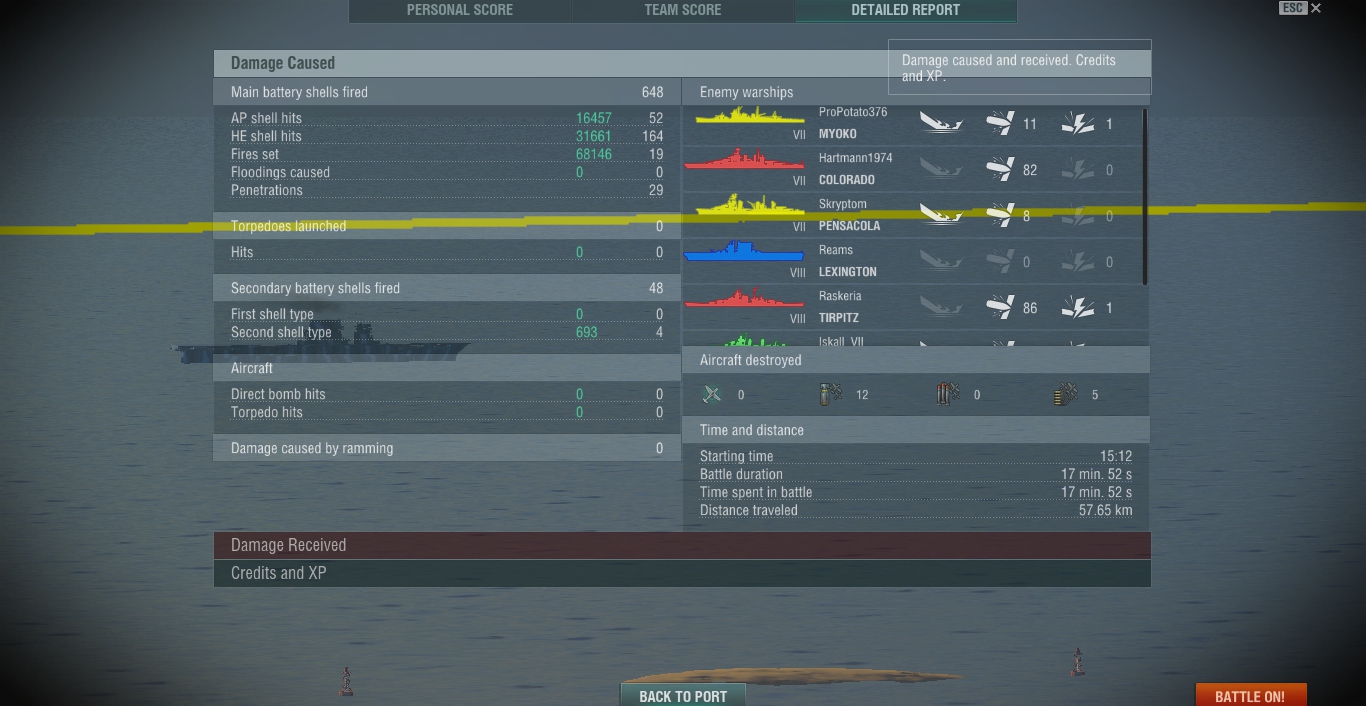Collapse the Damage Caused section header
Image resolution: width=1366 pixels, height=706 pixels.
point(551,63)
